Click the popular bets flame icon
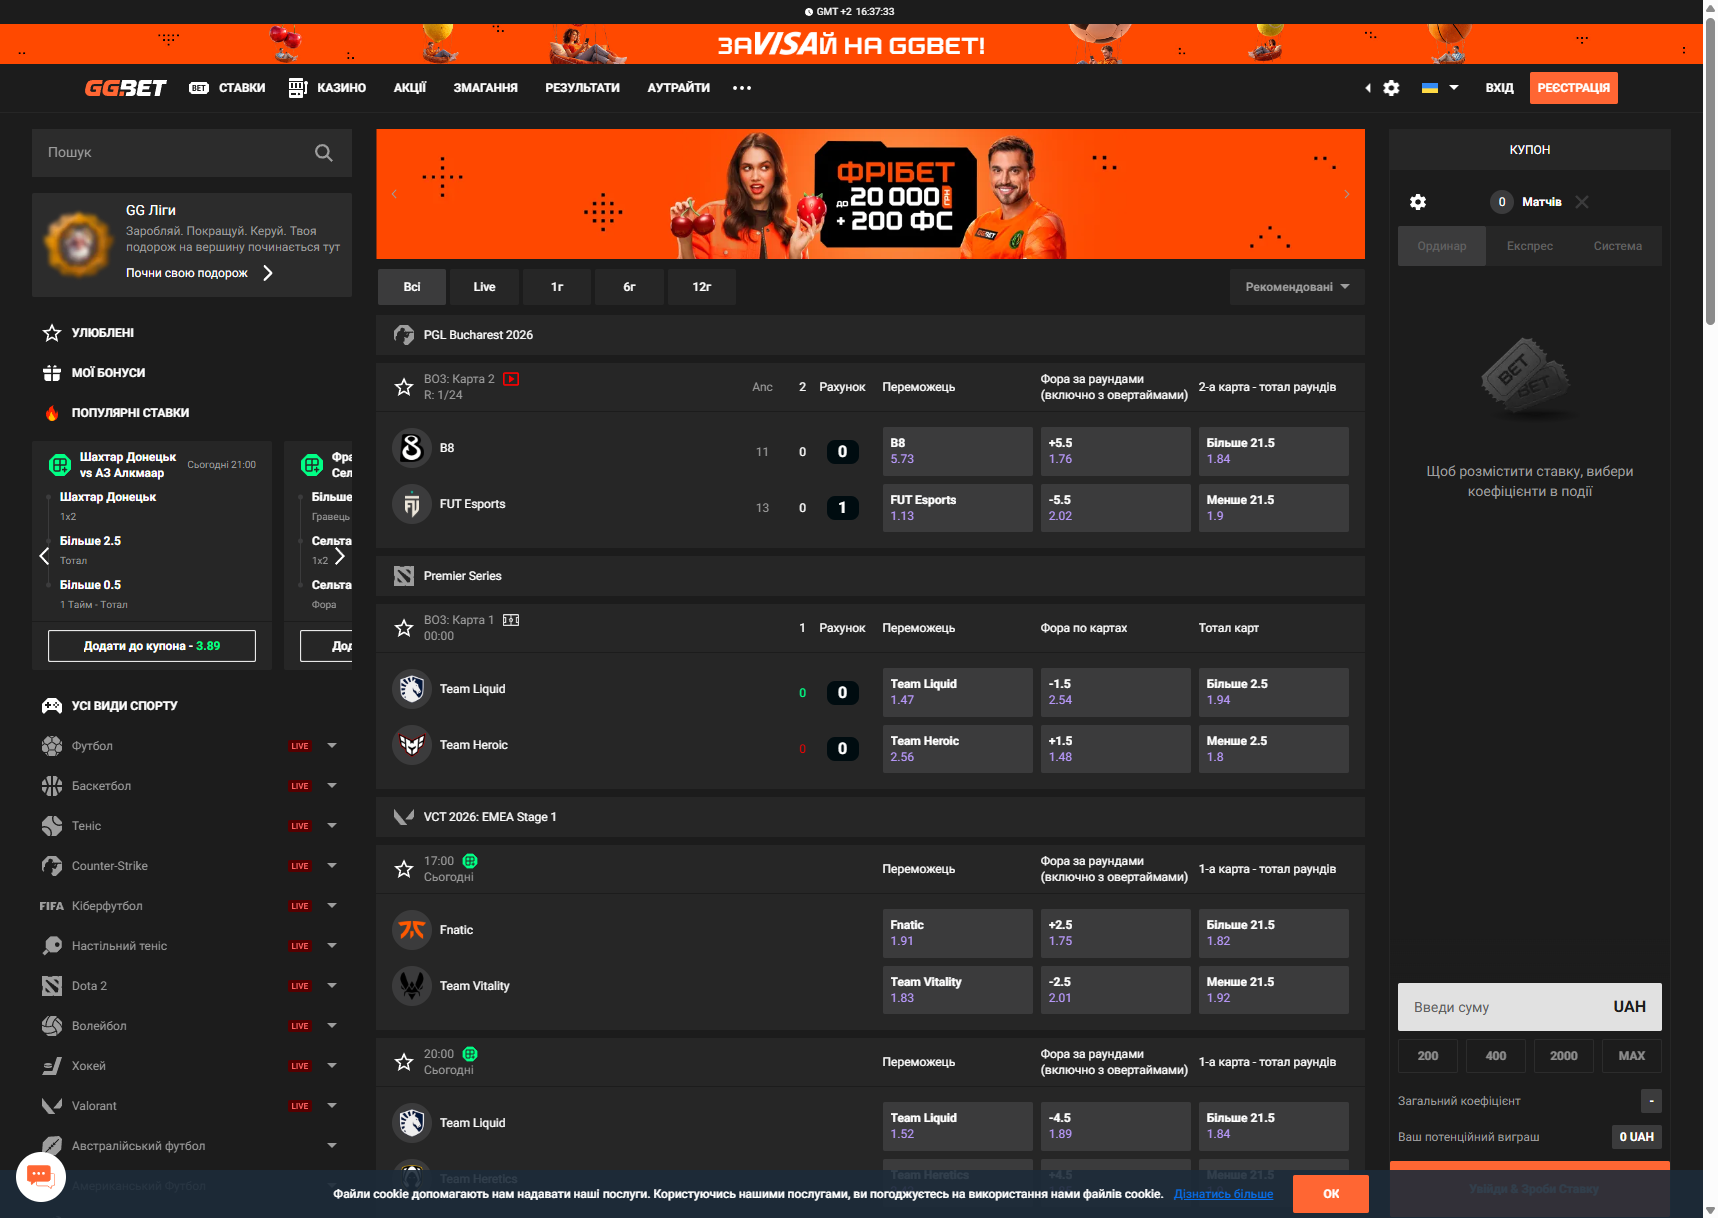1718x1218 pixels. (52, 413)
